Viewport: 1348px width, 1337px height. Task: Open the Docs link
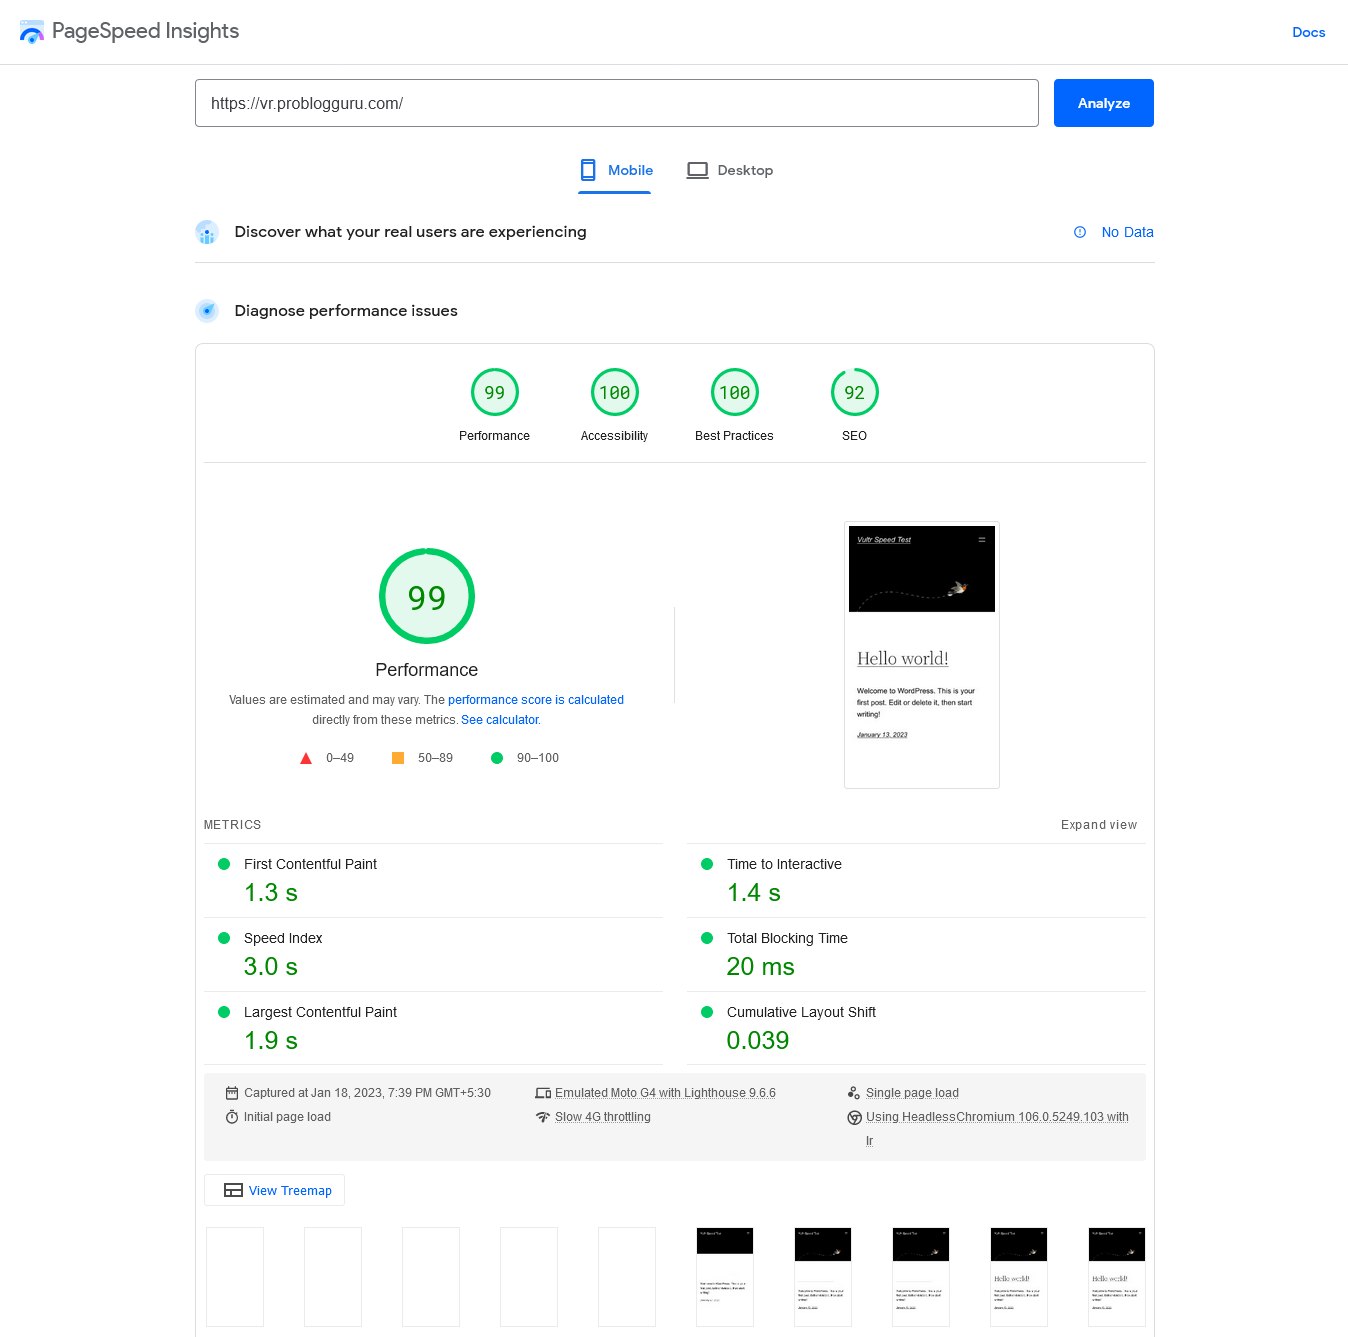point(1308,32)
